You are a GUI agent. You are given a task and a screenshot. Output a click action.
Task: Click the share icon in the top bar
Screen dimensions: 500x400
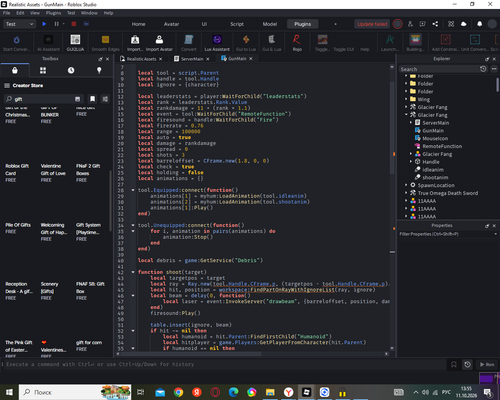pyautogui.click(x=435, y=24)
